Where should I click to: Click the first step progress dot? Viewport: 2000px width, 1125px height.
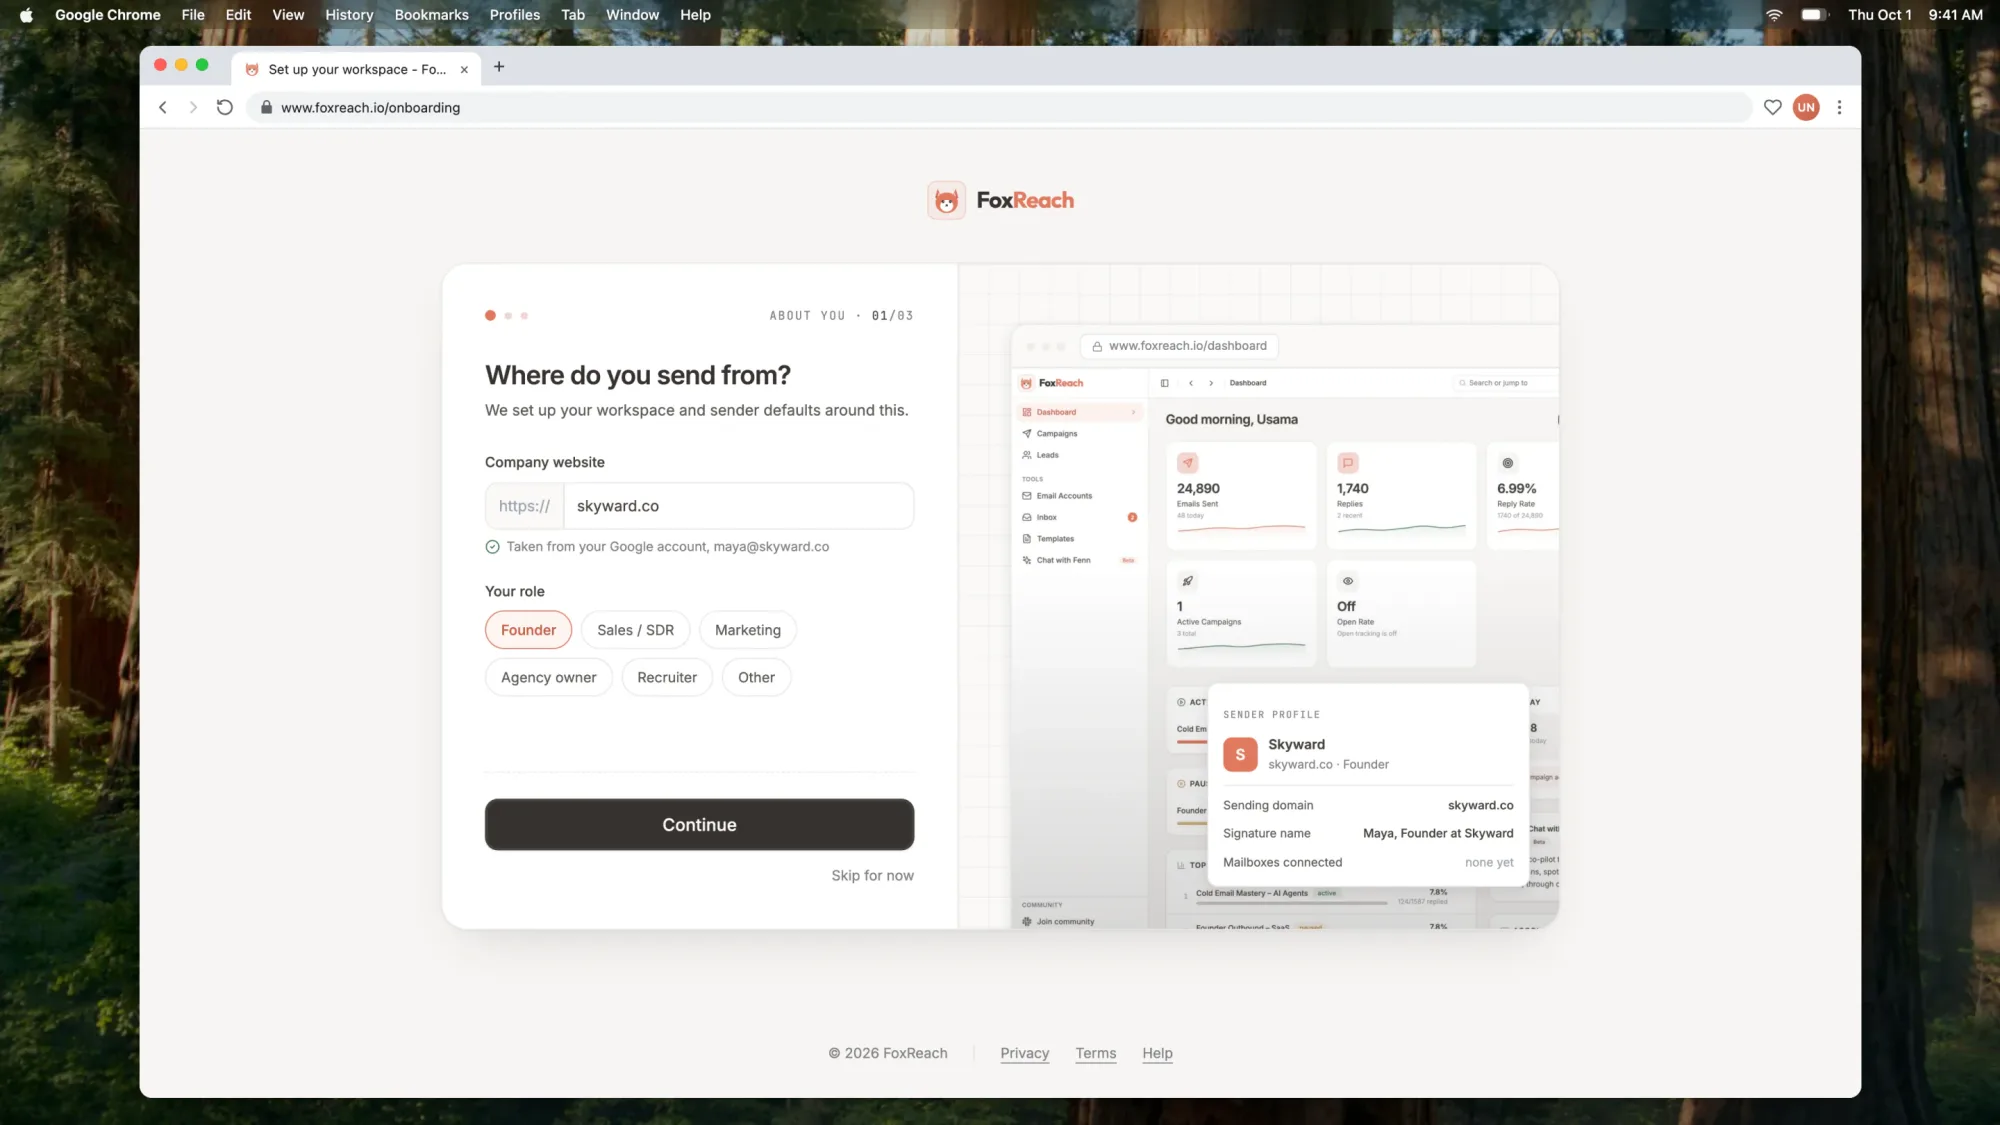click(x=490, y=316)
